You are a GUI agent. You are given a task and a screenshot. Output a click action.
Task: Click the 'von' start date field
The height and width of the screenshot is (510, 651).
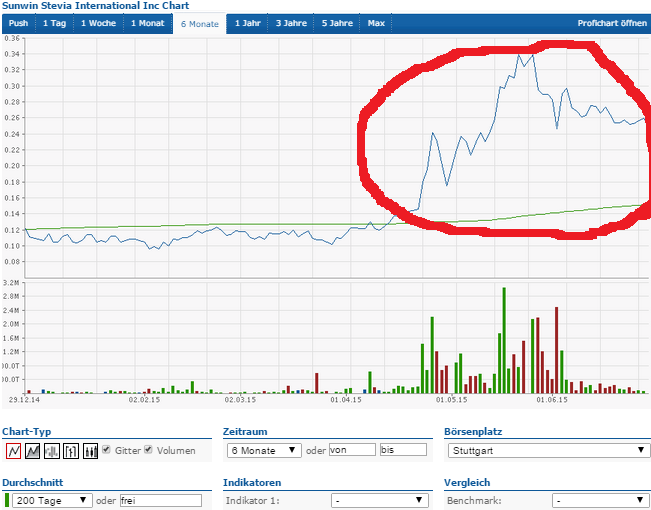click(x=352, y=450)
